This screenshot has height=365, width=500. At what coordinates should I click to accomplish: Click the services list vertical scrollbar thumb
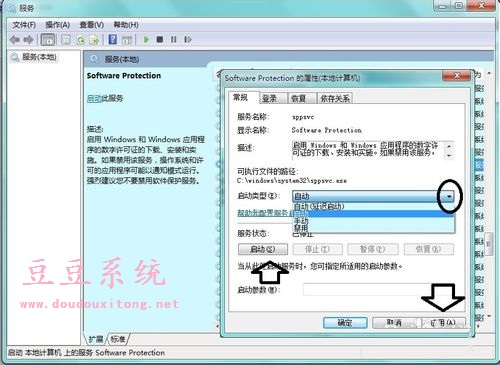tap(489, 244)
